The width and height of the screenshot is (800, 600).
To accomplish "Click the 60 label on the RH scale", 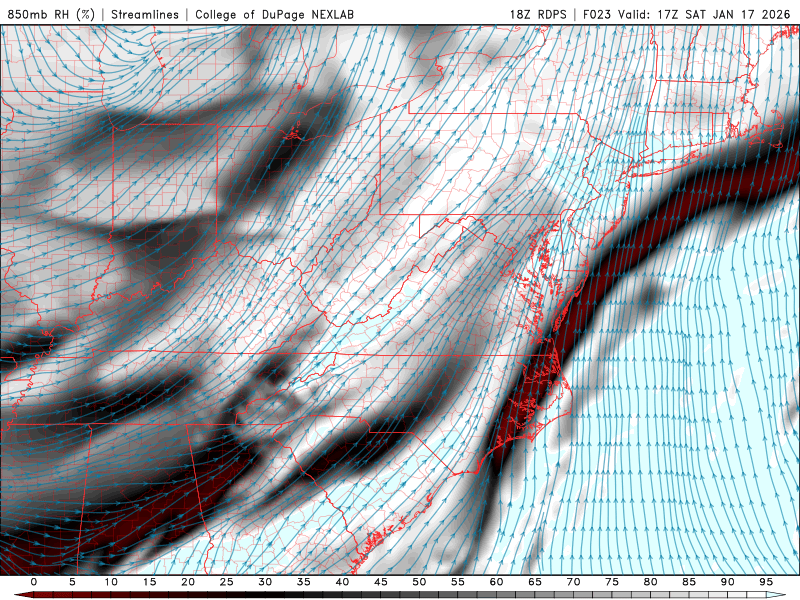I will (x=496, y=582).
